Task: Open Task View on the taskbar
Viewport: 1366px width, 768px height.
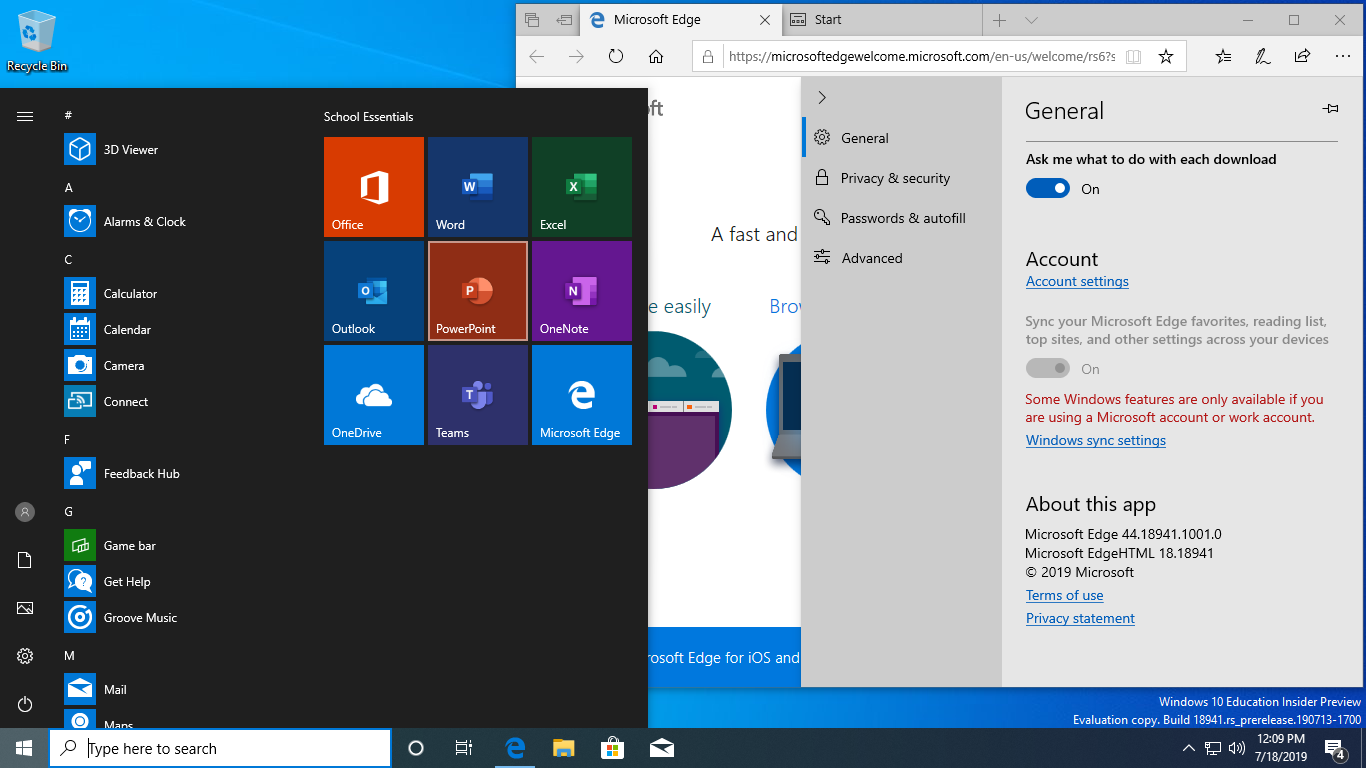Action: [464, 748]
